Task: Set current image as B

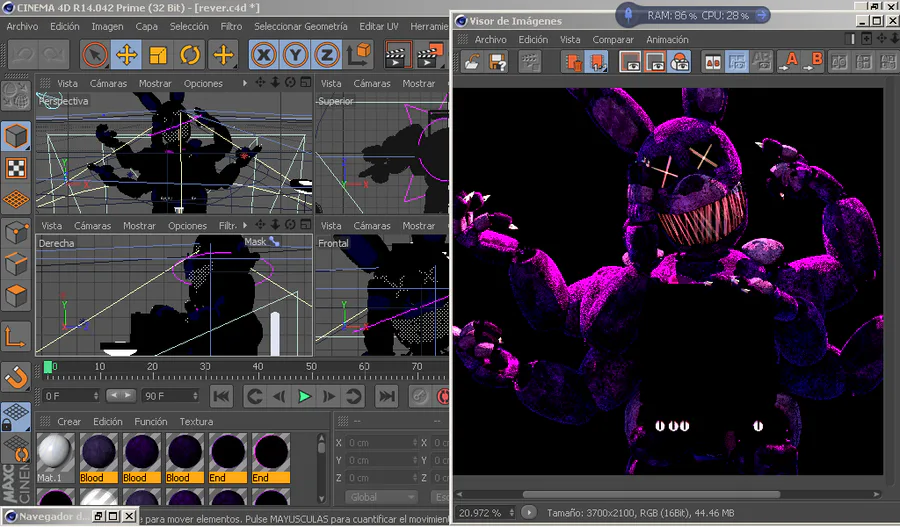Action: click(x=813, y=62)
